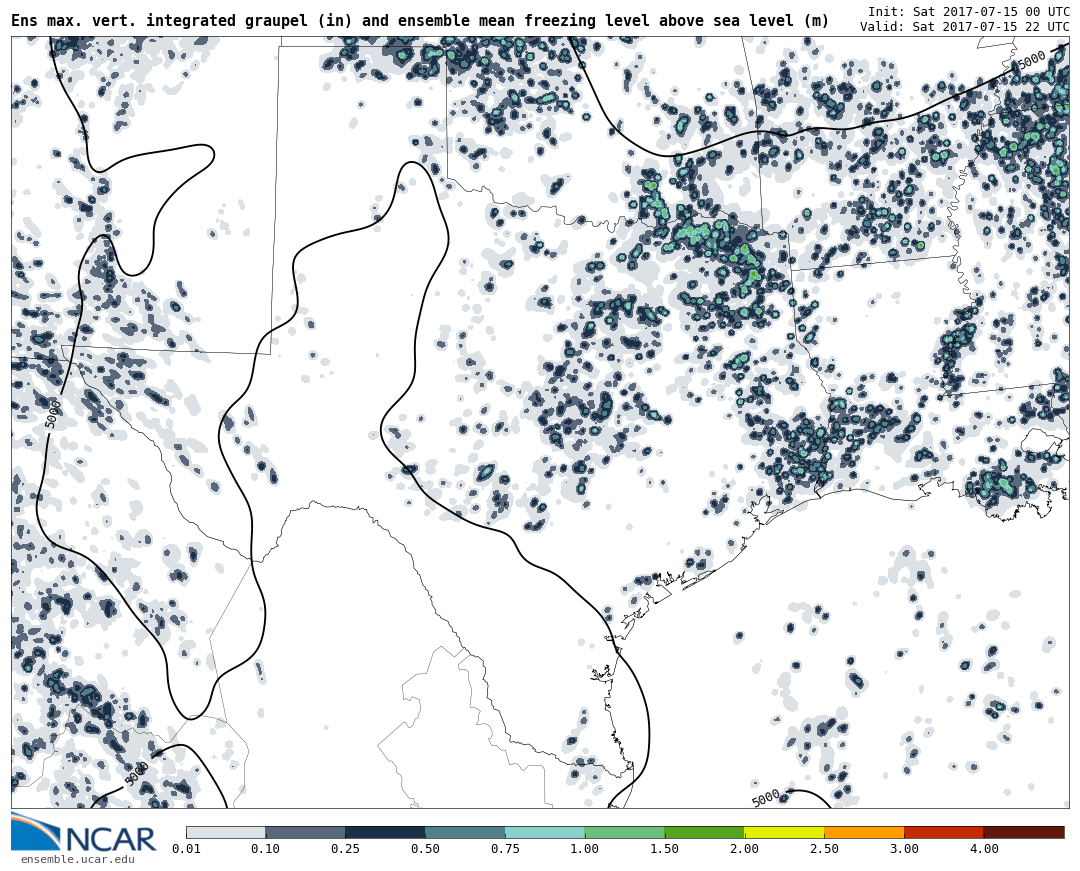Select the 2.50 orange legend swatch
The image size is (1080, 871).
click(864, 832)
